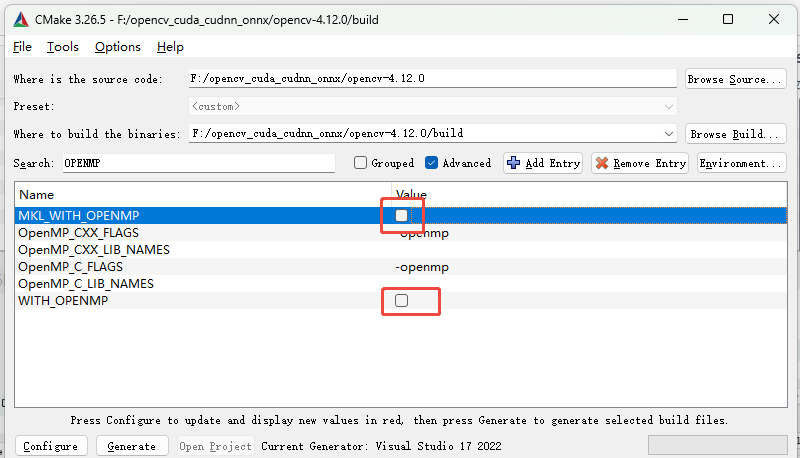Check the Grouped checkbox
The height and width of the screenshot is (458, 800).
(361, 163)
